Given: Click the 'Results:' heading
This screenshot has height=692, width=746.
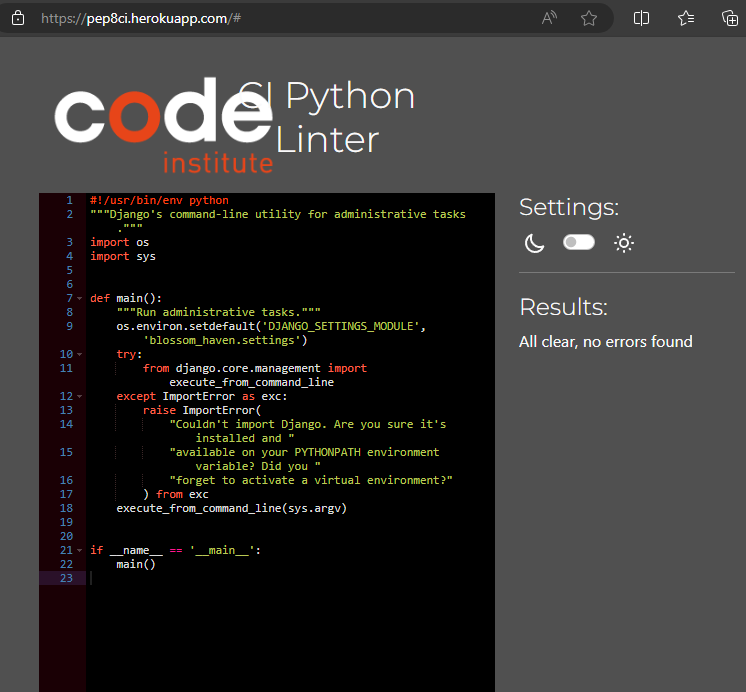Looking at the screenshot, I should (x=564, y=307).
